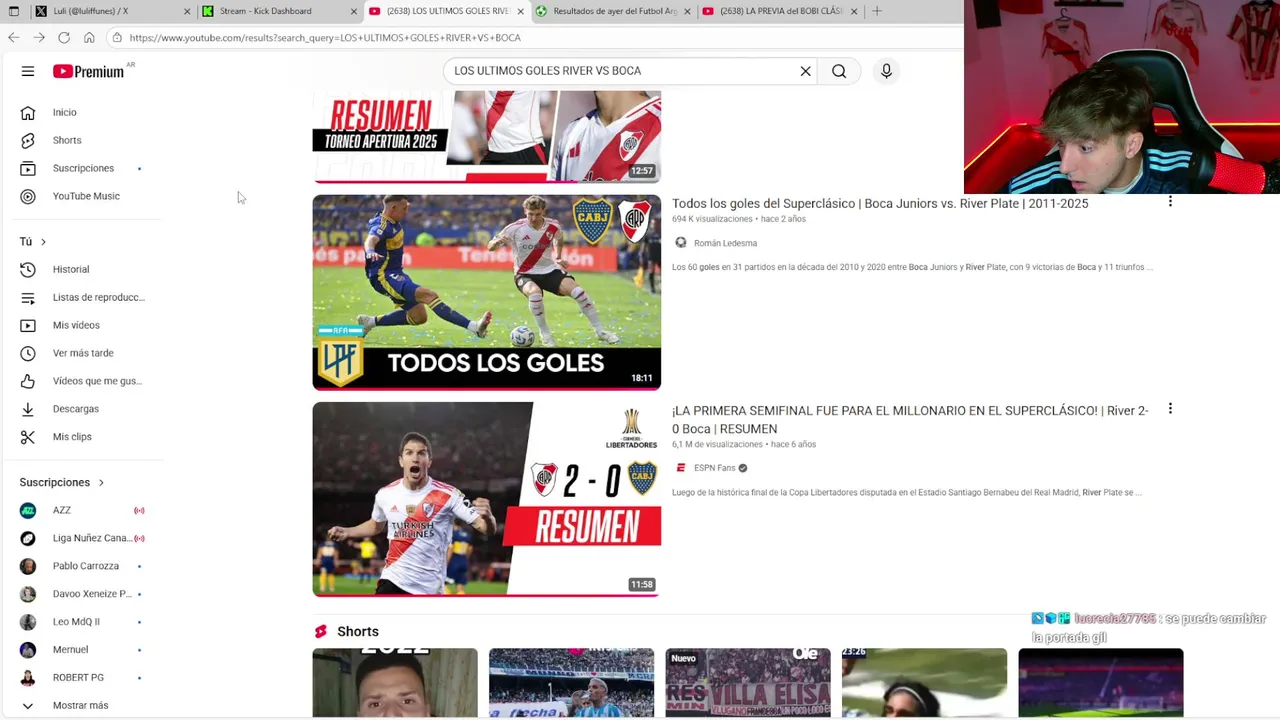Go back in the browser
This screenshot has height=720, width=1280.
[13, 37]
